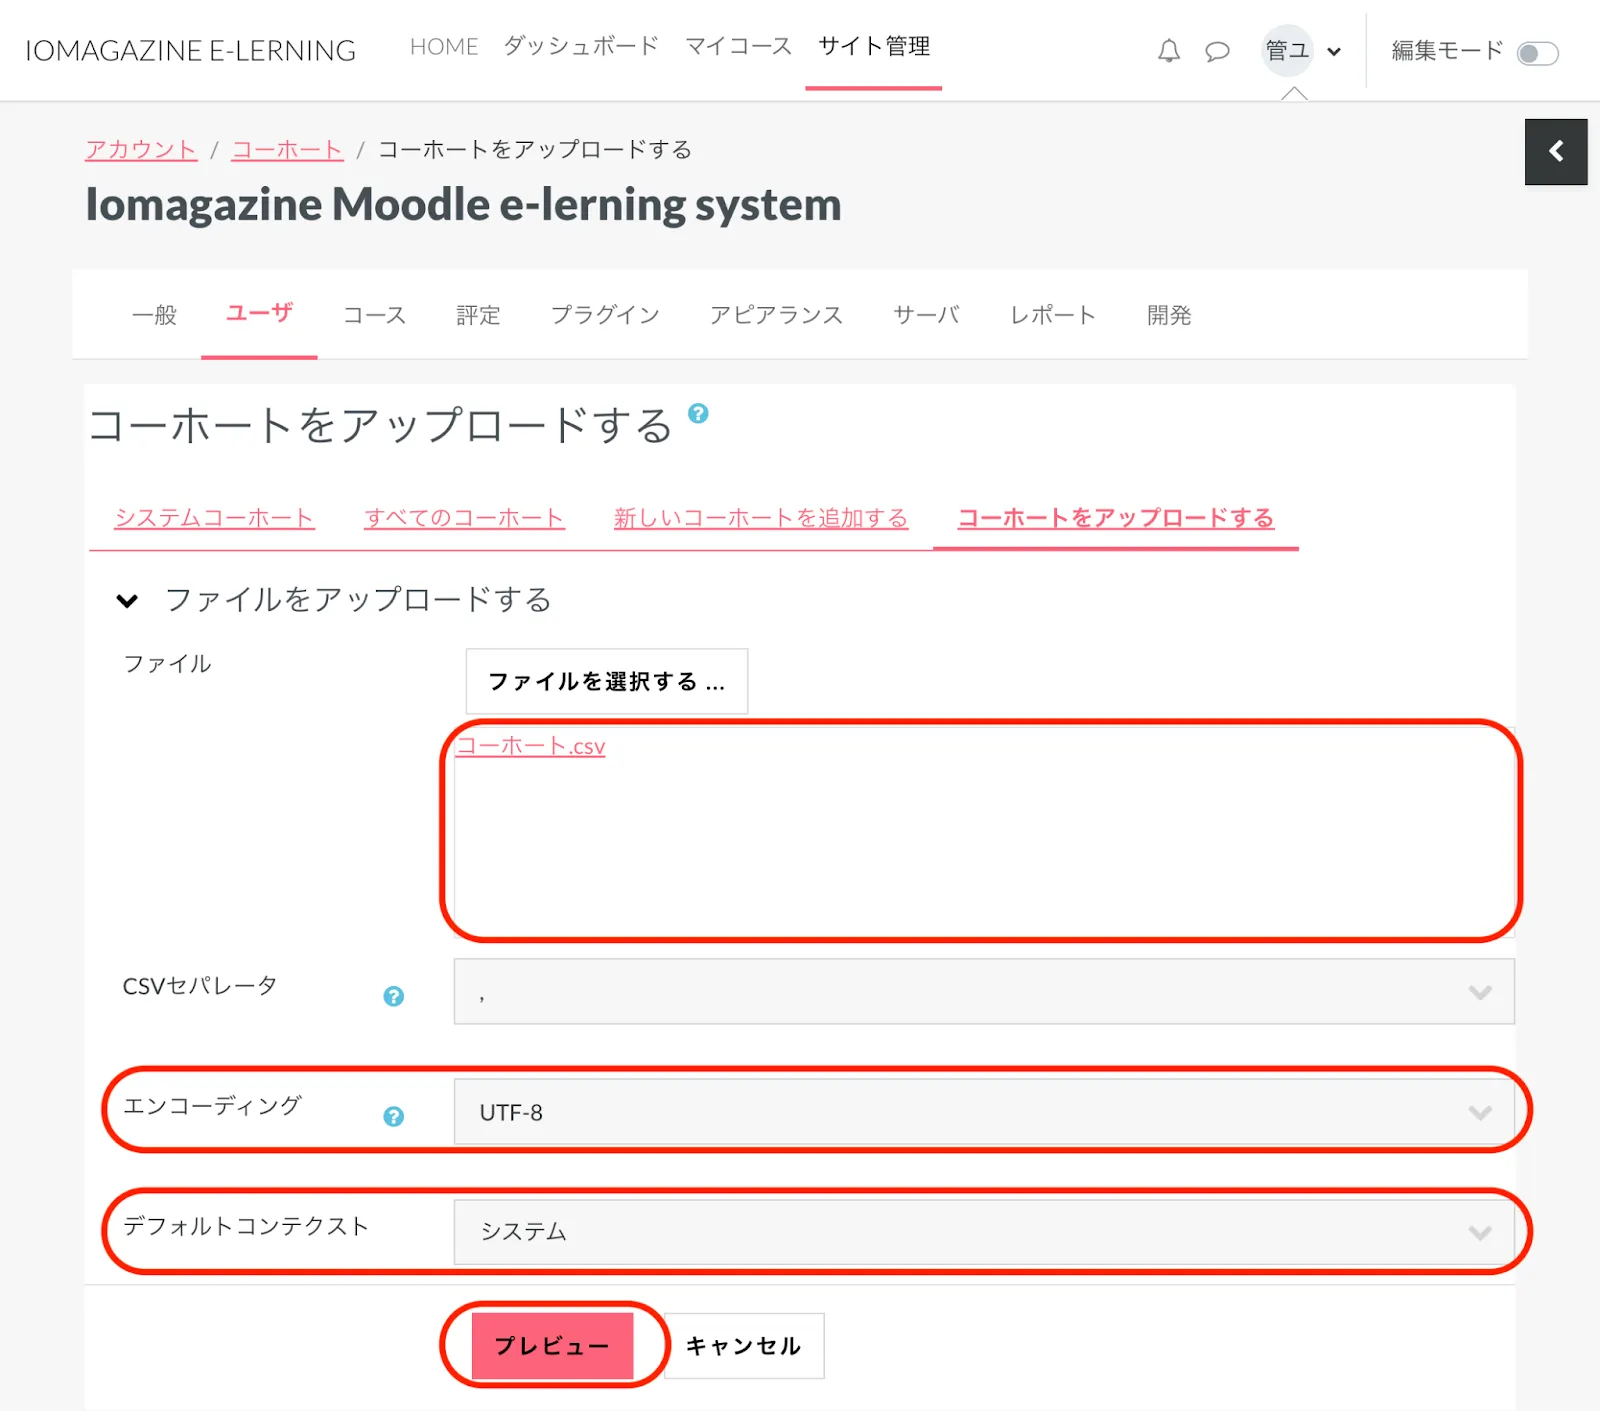1600x1411 pixels.
Task: Open the CSVセパレータ dropdown
Action: 983,992
